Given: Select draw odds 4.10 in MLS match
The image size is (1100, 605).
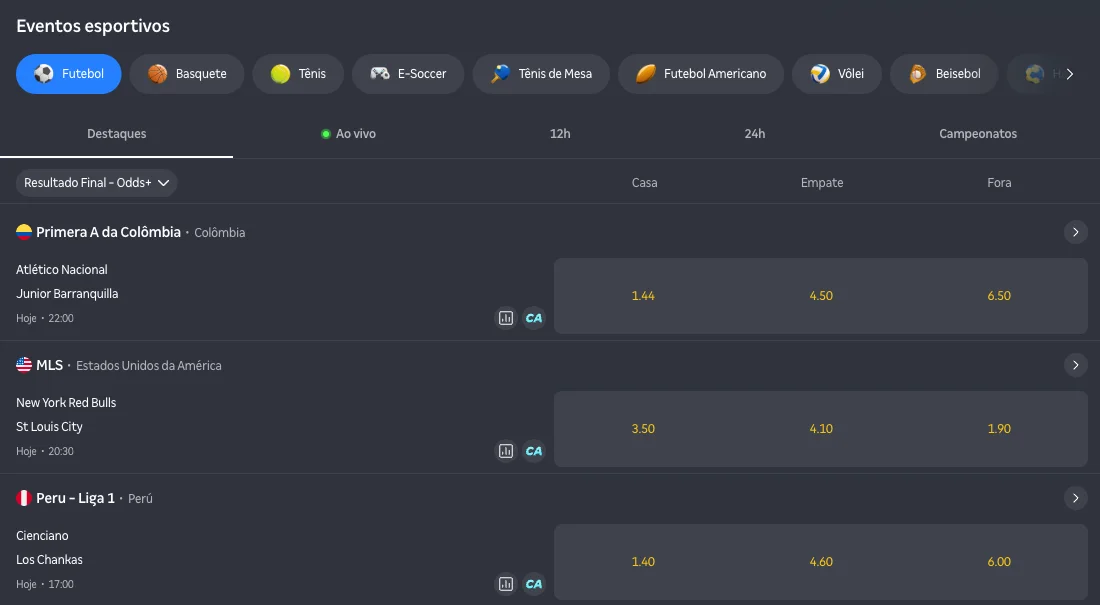Looking at the screenshot, I should 821,429.
